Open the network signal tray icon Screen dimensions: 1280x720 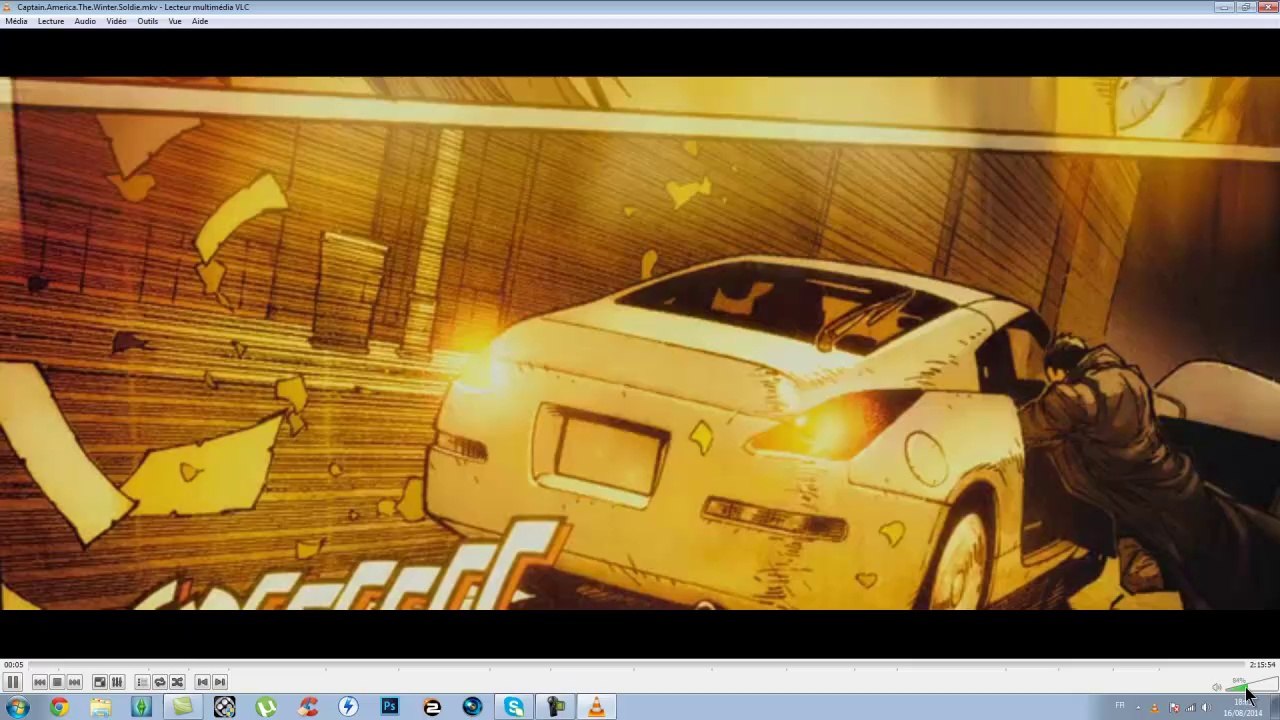click(1190, 708)
